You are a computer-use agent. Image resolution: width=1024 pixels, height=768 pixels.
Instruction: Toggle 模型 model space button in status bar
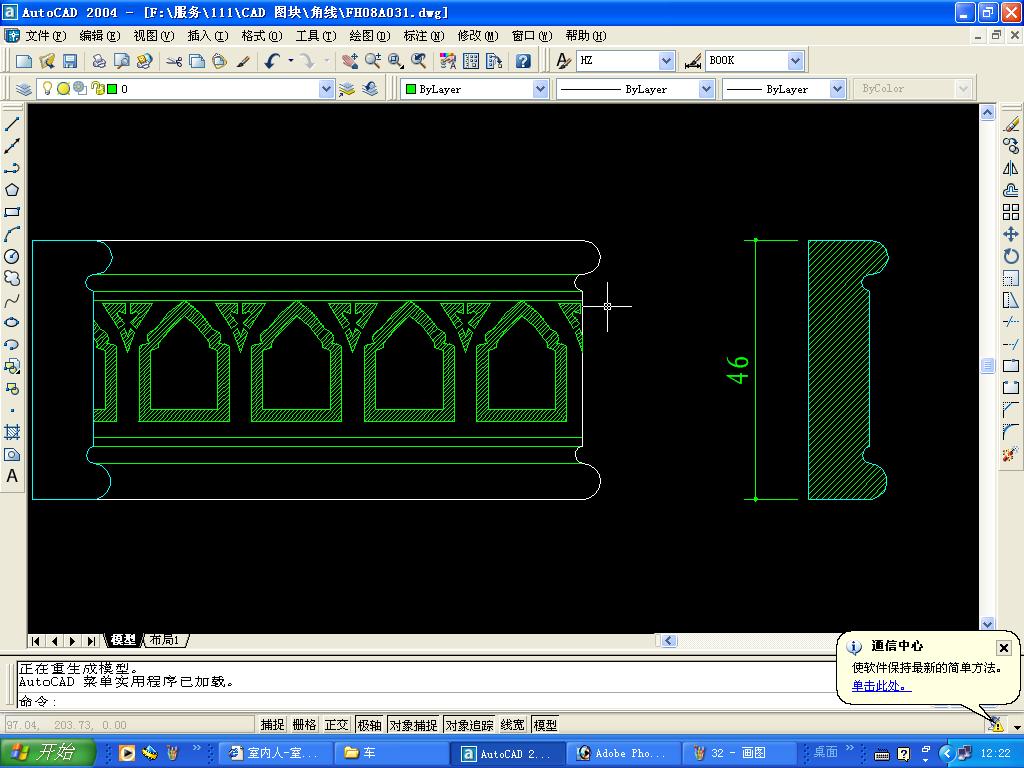click(545, 725)
